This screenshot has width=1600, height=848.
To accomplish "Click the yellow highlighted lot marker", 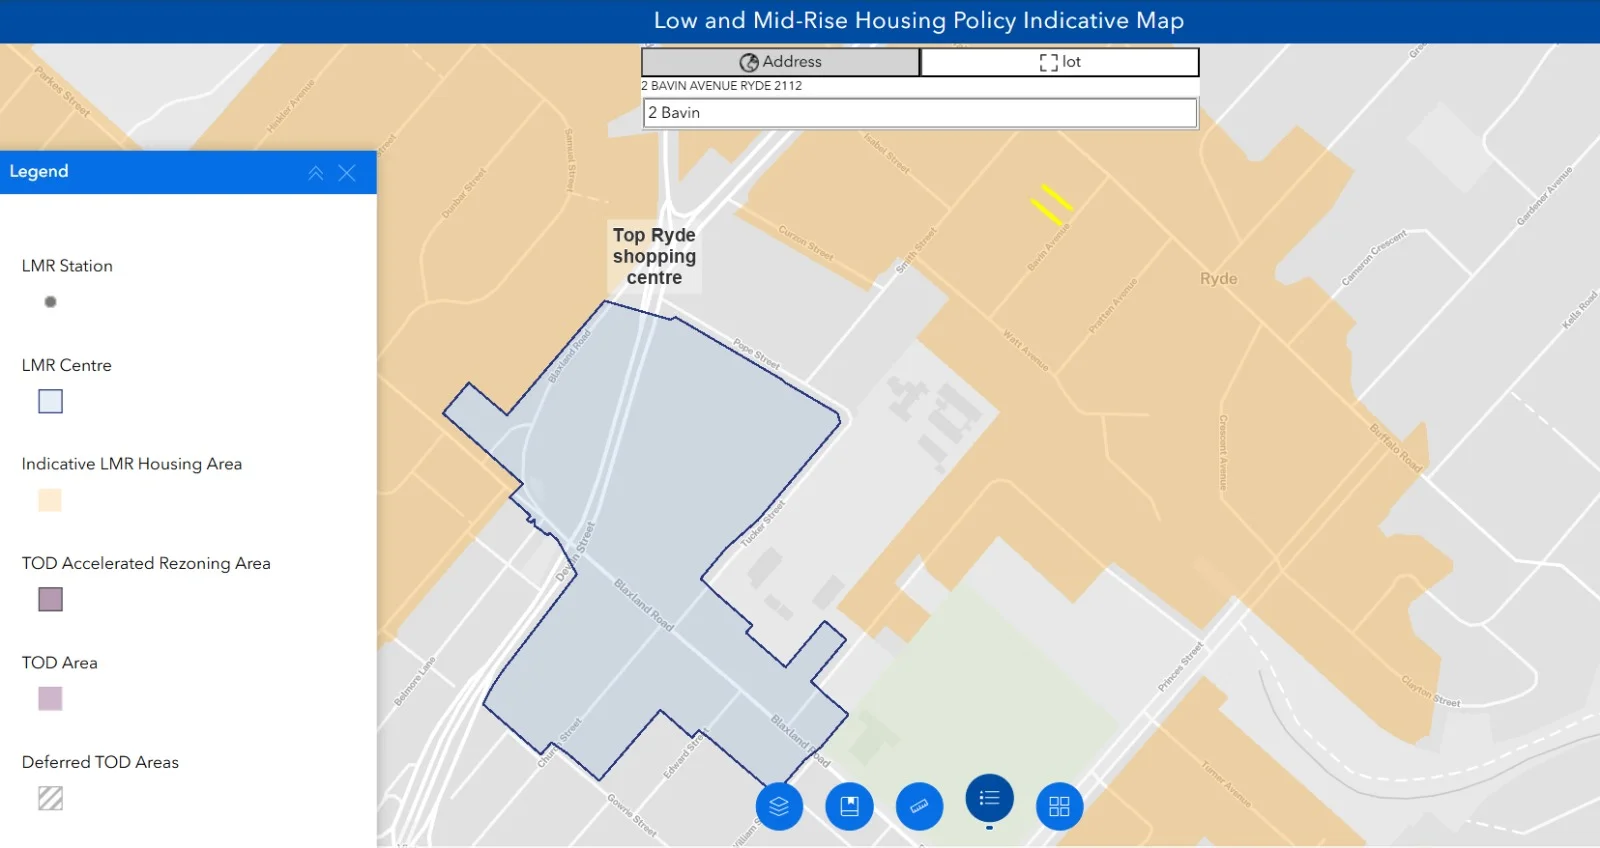I will click(1051, 204).
